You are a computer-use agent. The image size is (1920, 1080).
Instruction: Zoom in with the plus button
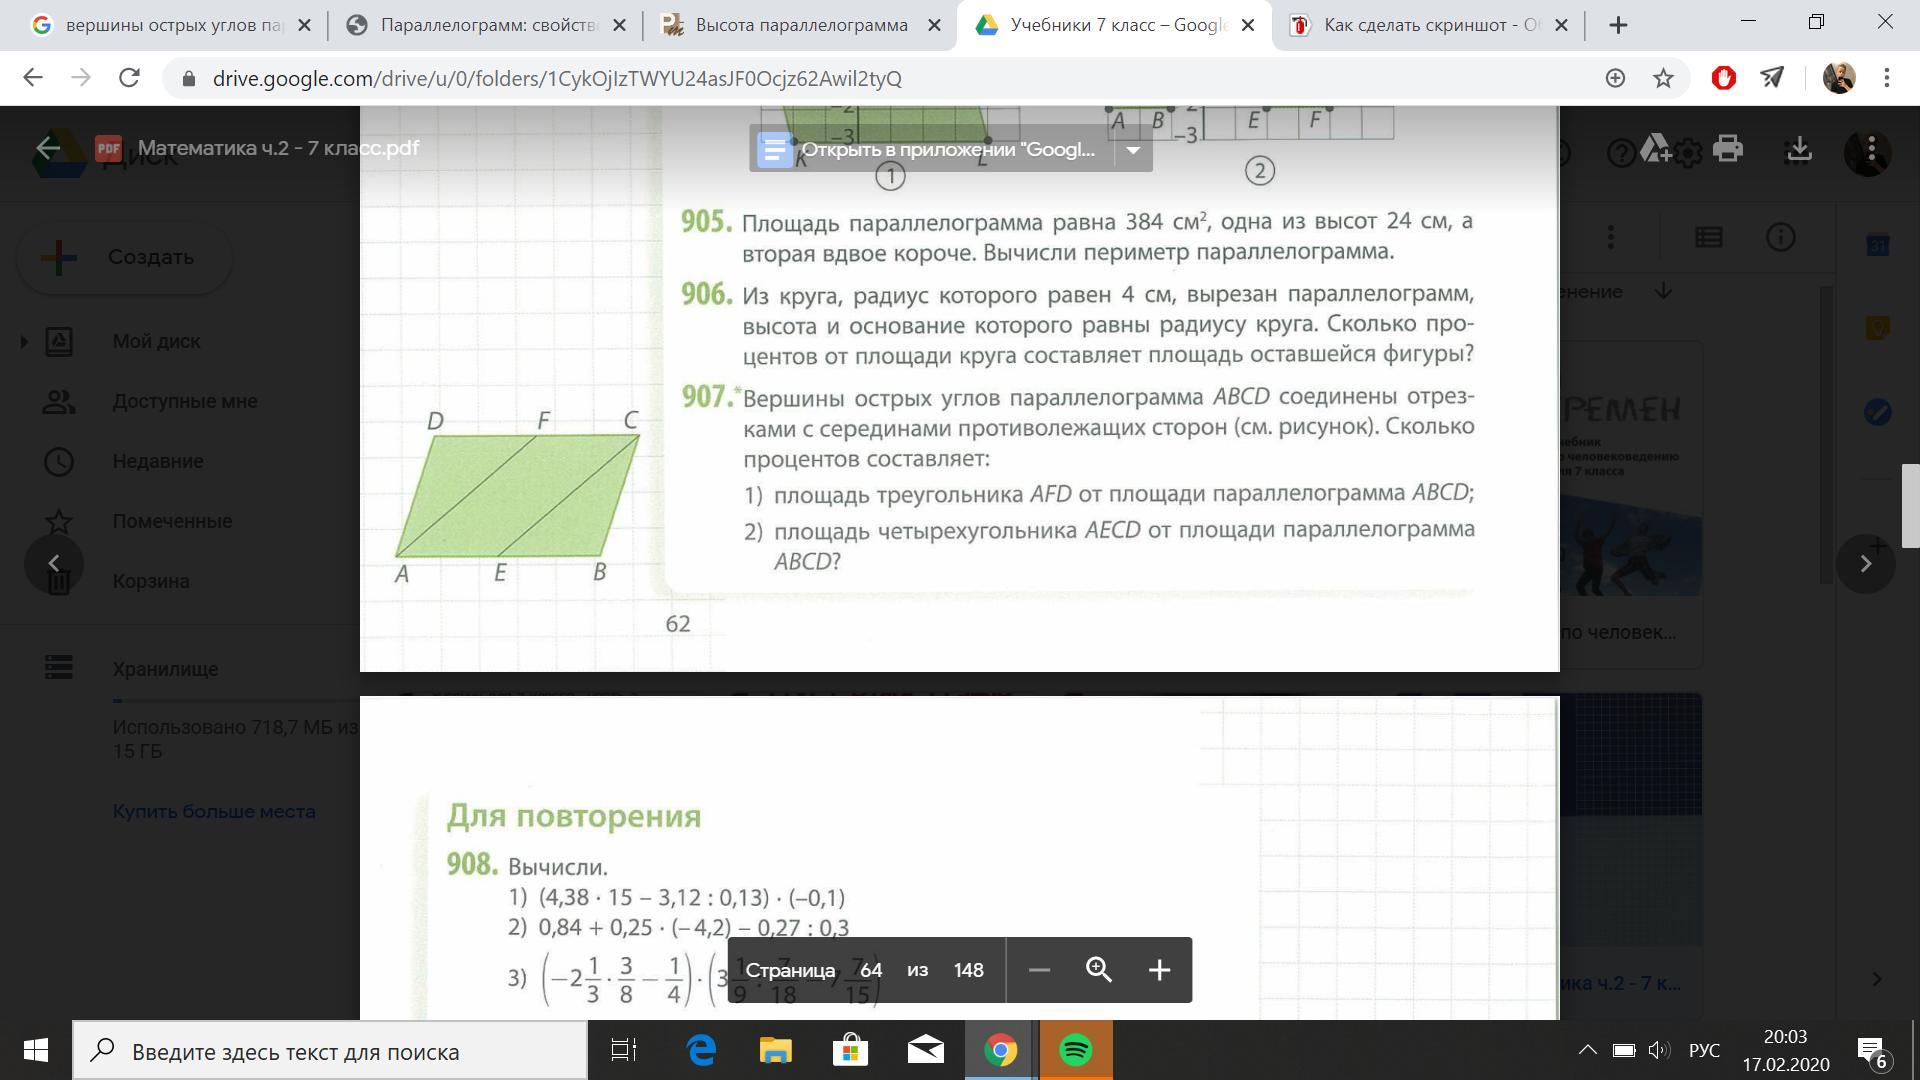point(1159,970)
